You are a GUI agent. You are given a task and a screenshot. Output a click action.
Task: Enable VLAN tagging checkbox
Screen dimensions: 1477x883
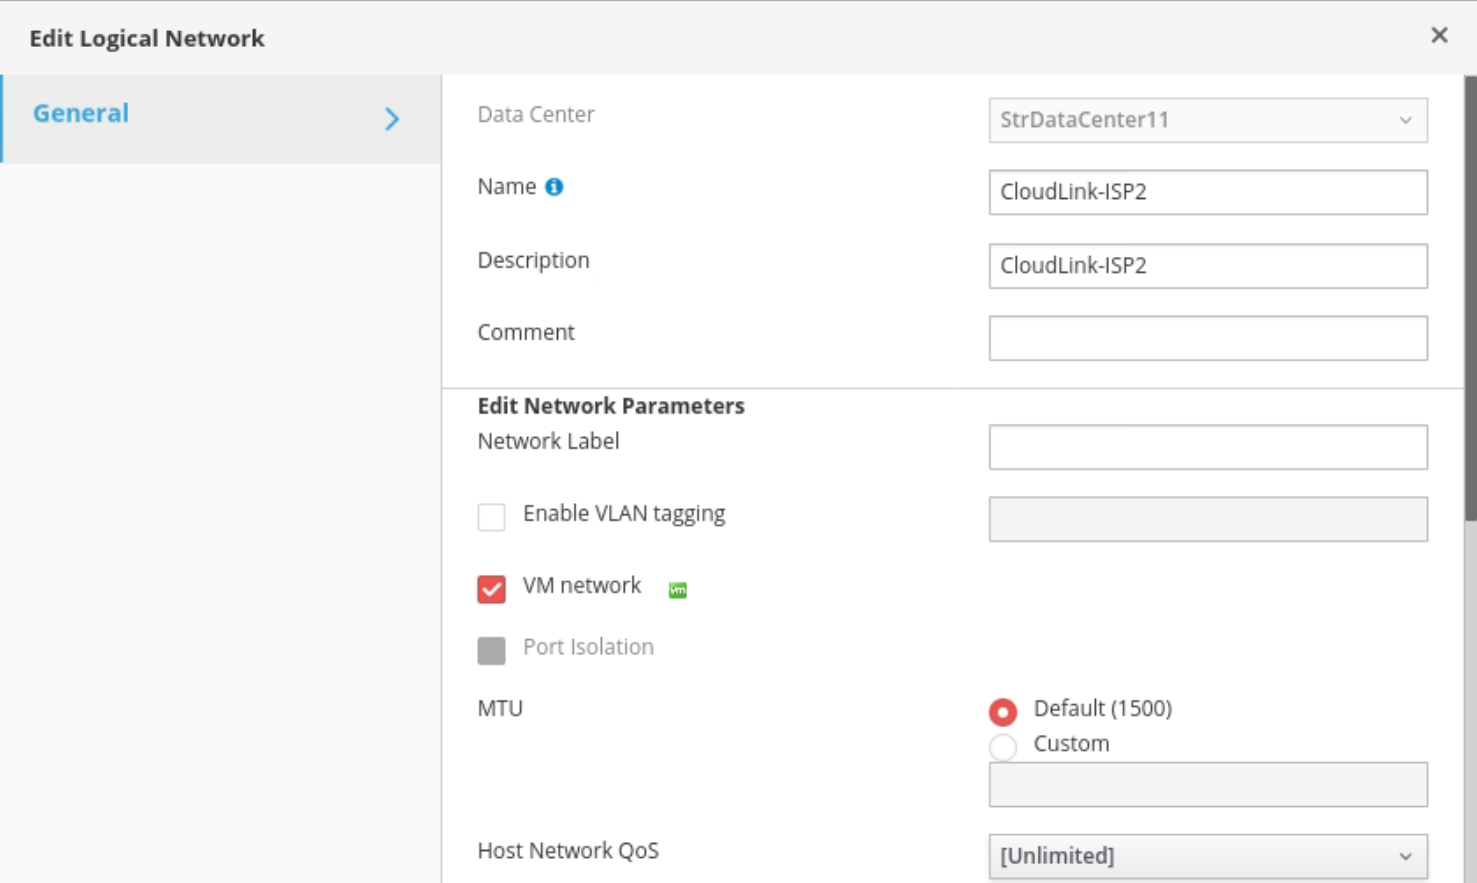pos(491,517)
